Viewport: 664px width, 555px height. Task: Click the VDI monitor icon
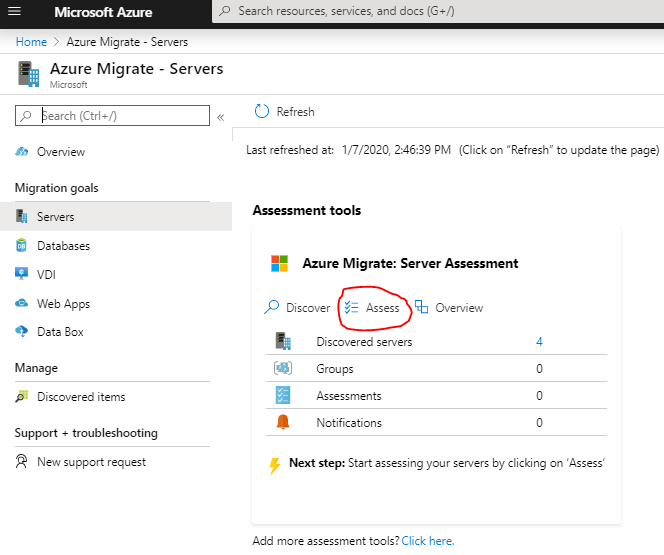[x=21, y=273]
